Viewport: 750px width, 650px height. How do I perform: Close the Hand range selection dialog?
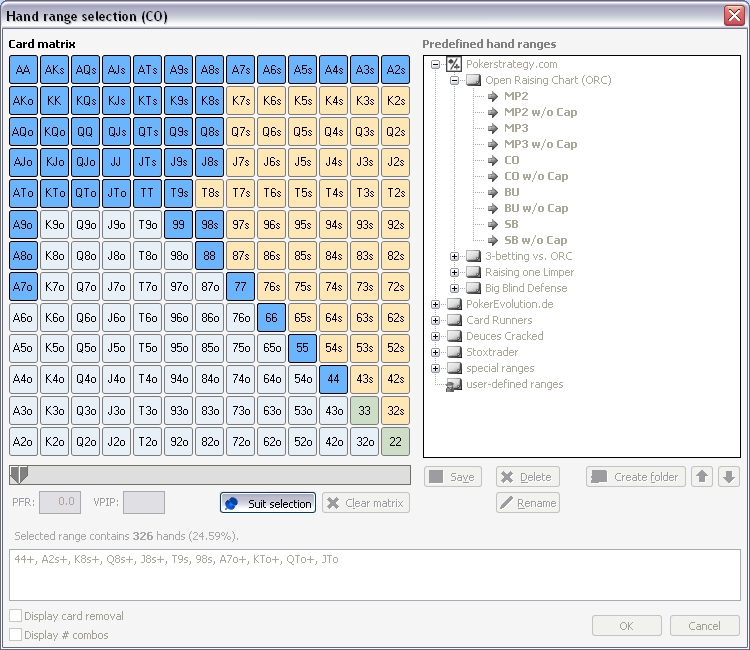734,16
